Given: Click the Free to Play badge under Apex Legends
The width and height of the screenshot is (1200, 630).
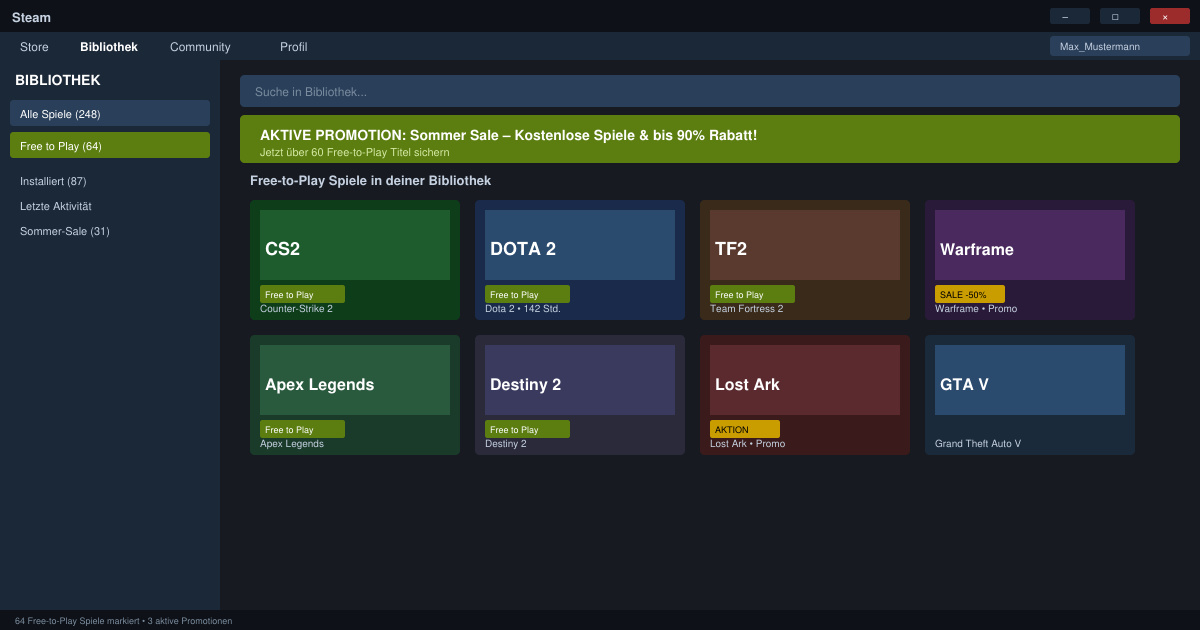Looking at the screenshot, I should tap(302, 429).
